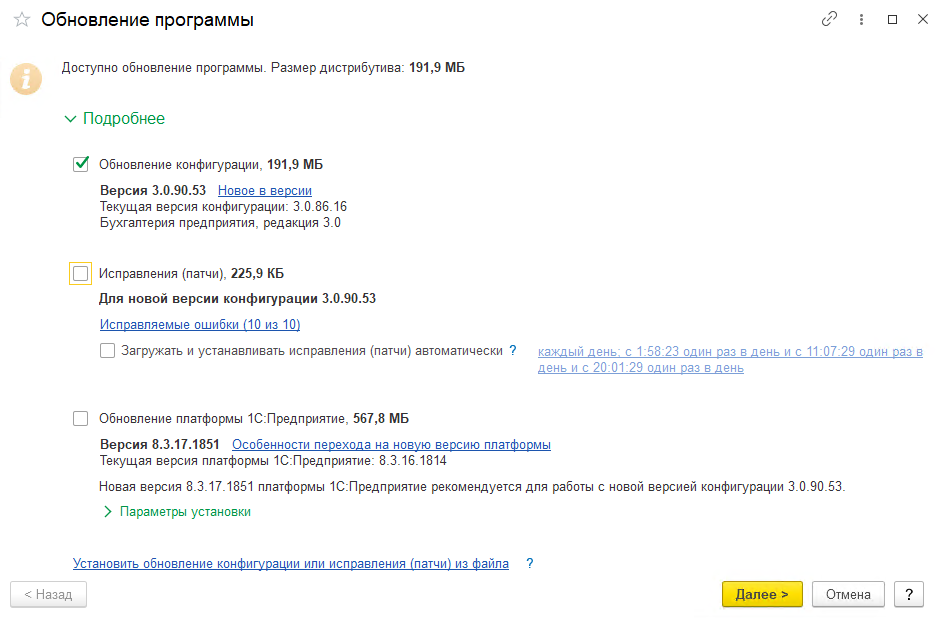Click help question mark next to auto-patch checkbox
Image resolution: width=941 pixels, height=618 pixels.
pos(513,351)
